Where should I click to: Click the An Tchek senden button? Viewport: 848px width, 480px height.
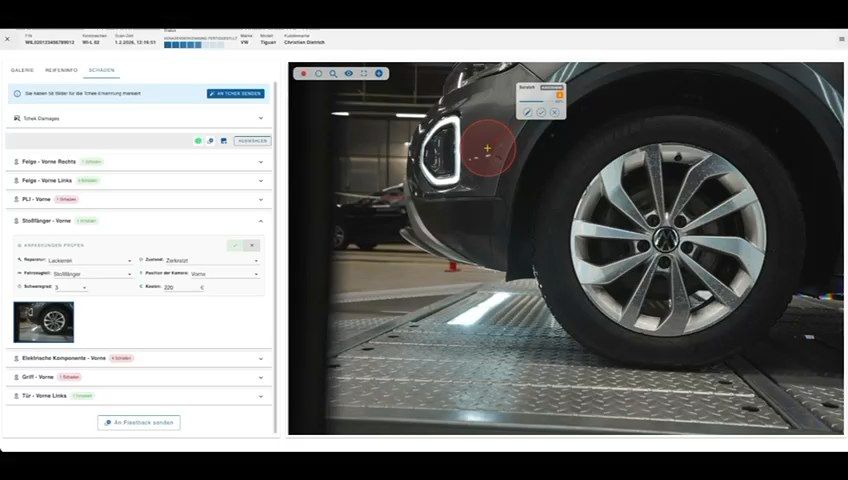click(x=235, y=94)
